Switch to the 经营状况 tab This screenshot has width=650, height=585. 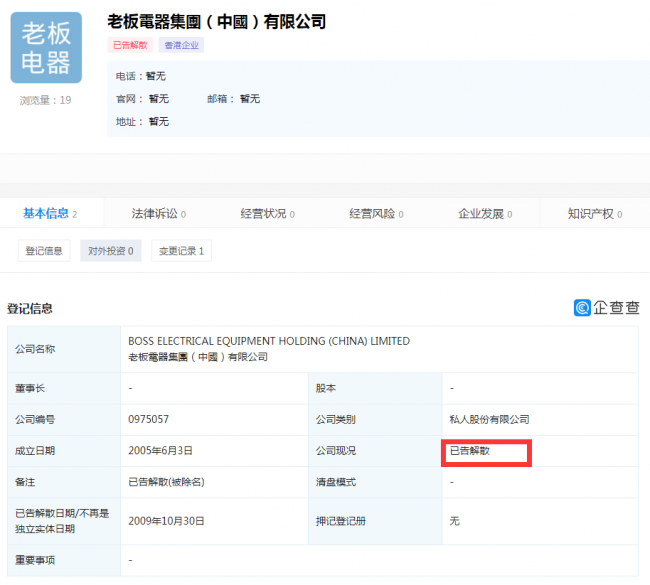[x=267, y=214]
